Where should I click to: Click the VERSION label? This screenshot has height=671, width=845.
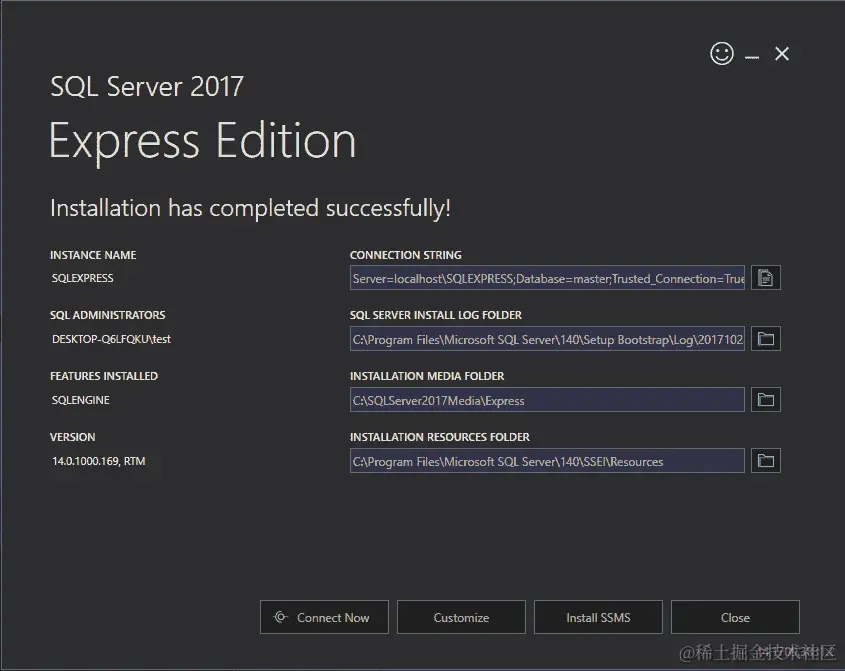click(x=73, y=437)
